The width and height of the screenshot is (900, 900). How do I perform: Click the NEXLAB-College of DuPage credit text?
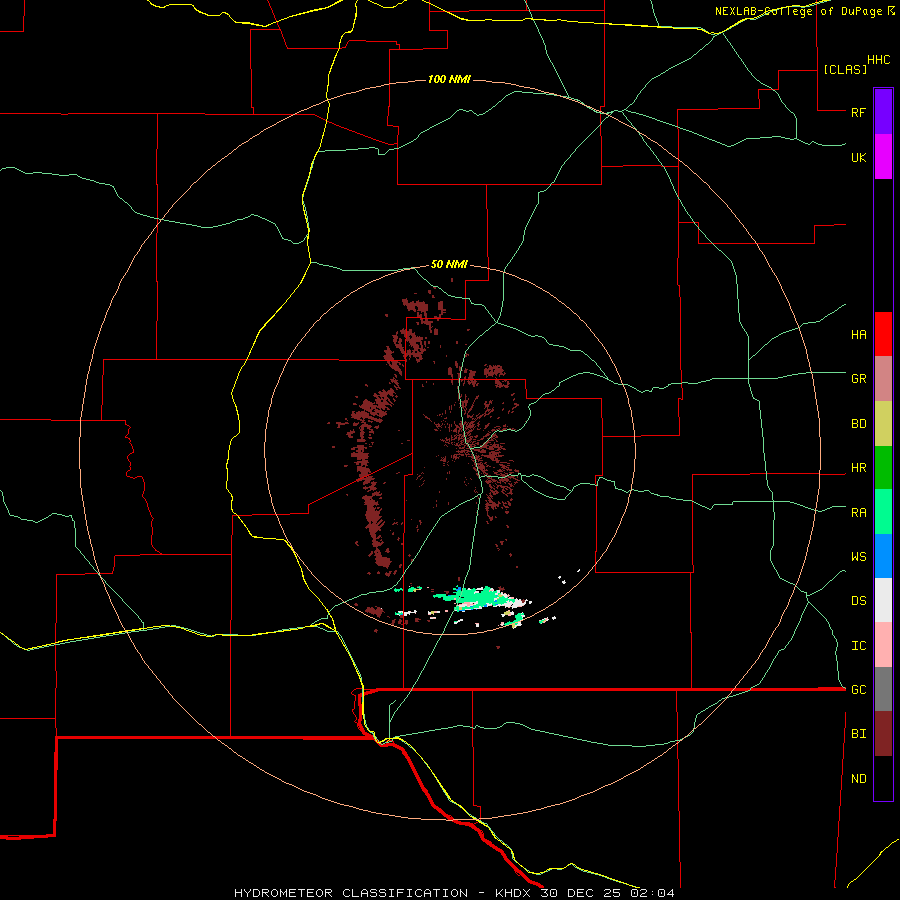click(798, 11)
